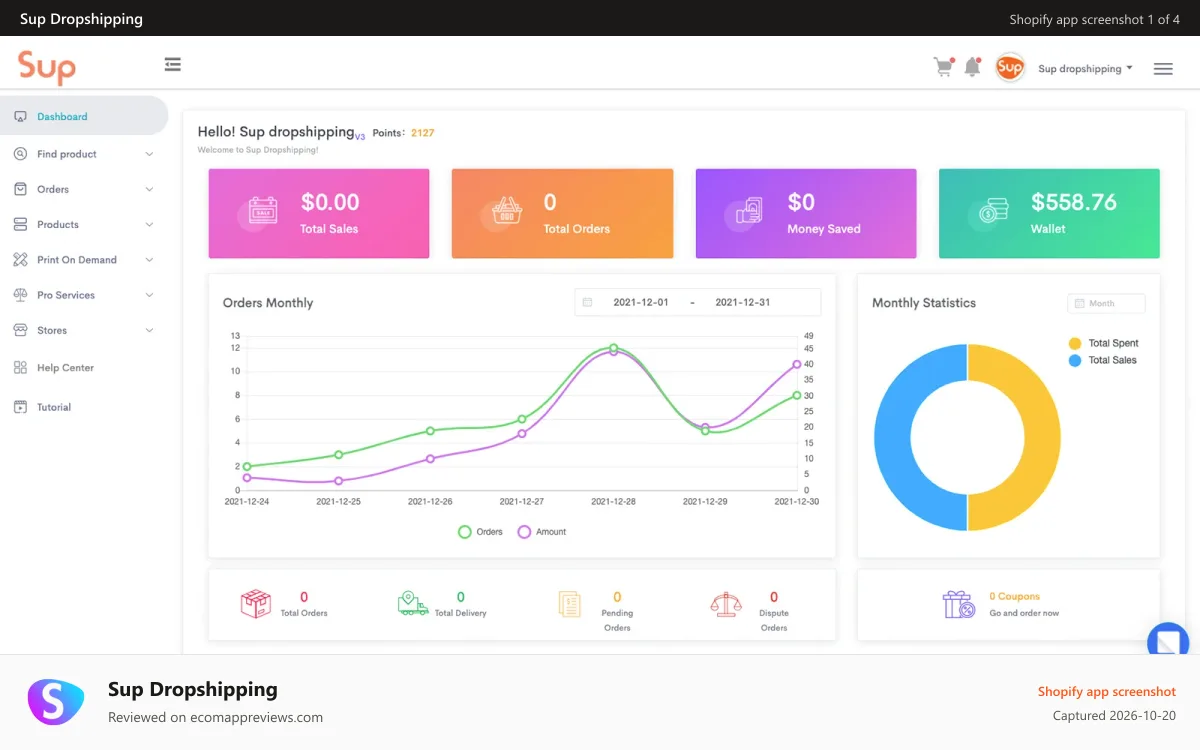
Task: Click the Find product search icon
Action: tap(20, 154)
